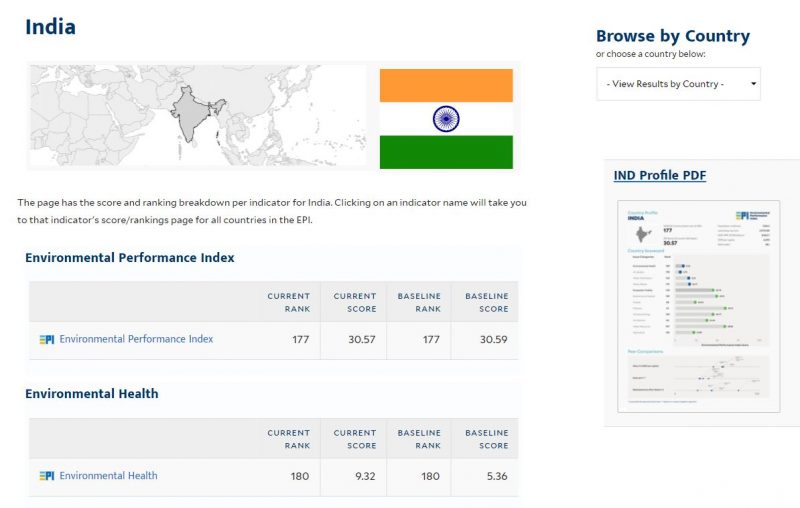Click the Environmental Performance Index section heading
This screenshot has height=508, width=800.
coord(130,258)
